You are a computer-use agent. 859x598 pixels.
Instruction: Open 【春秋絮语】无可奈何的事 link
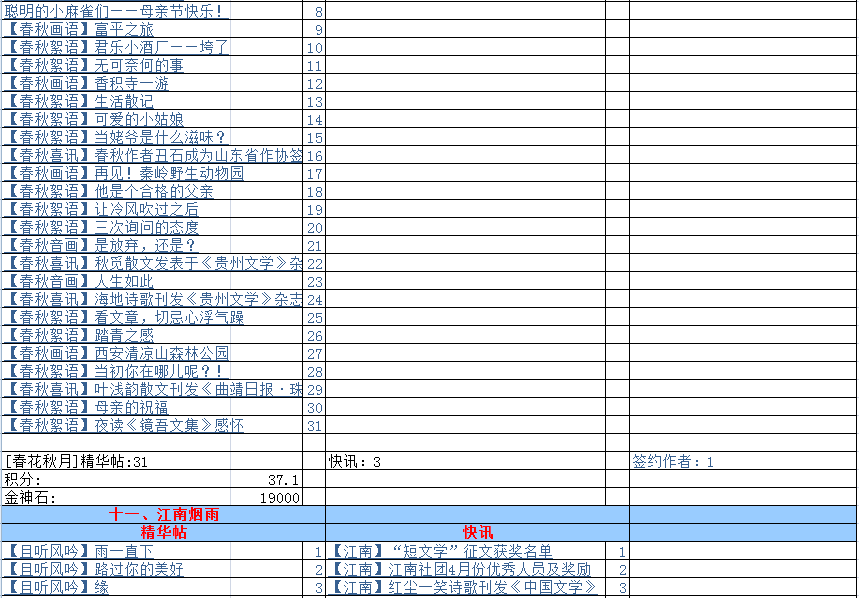tap(96, 65)
